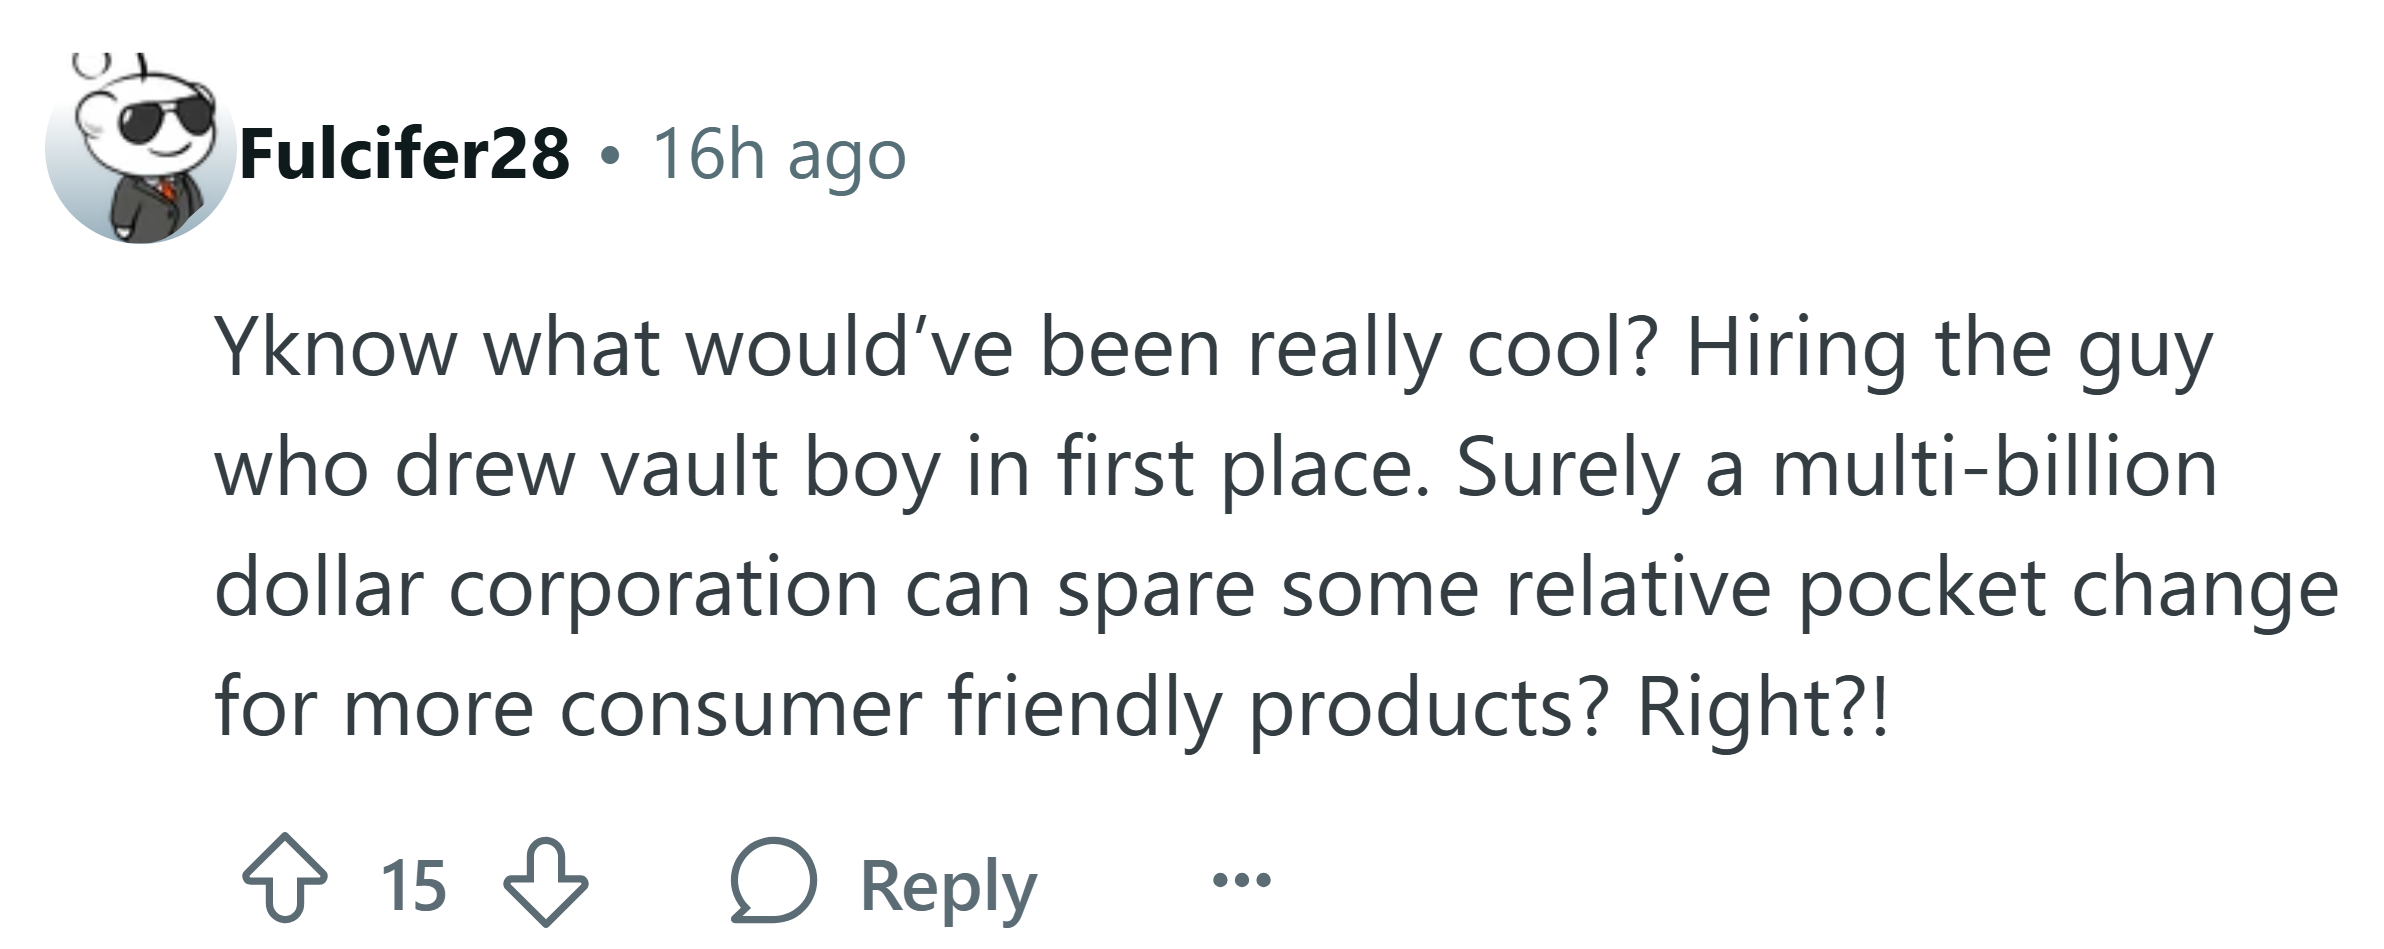This screenshot has width=2384, height=949.
Task: Click the sunglasses on the Snoo avatar
Action: 168,122
